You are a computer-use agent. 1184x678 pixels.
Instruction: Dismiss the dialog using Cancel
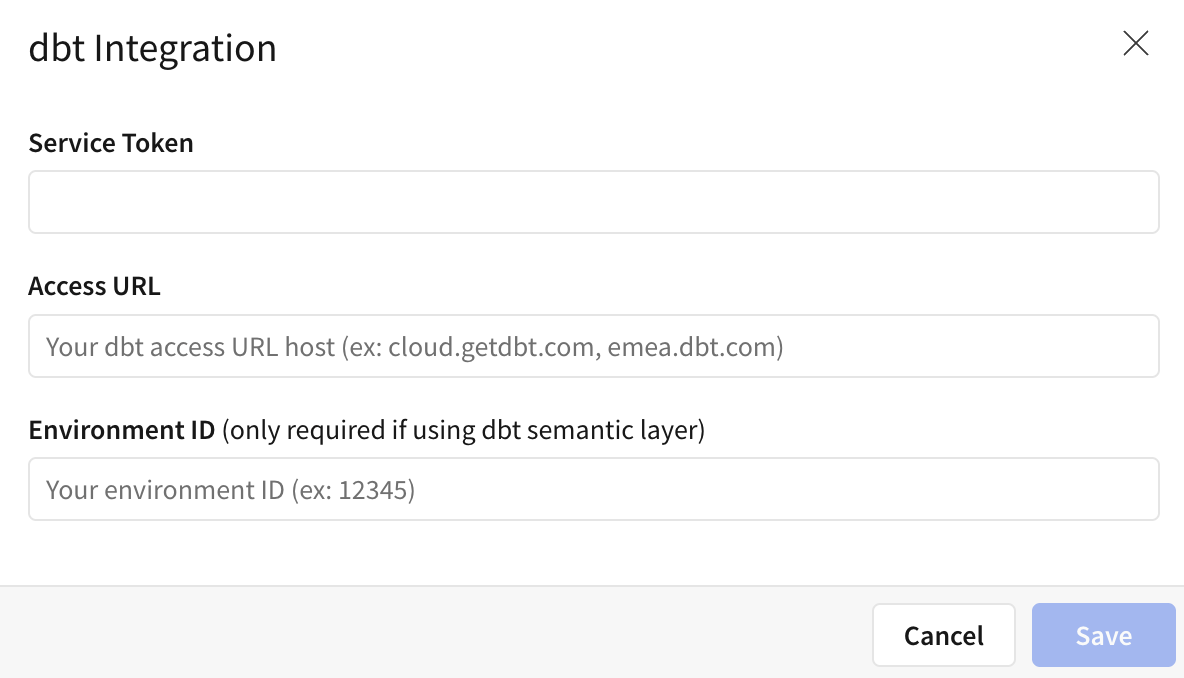click(x=943, y=635)
